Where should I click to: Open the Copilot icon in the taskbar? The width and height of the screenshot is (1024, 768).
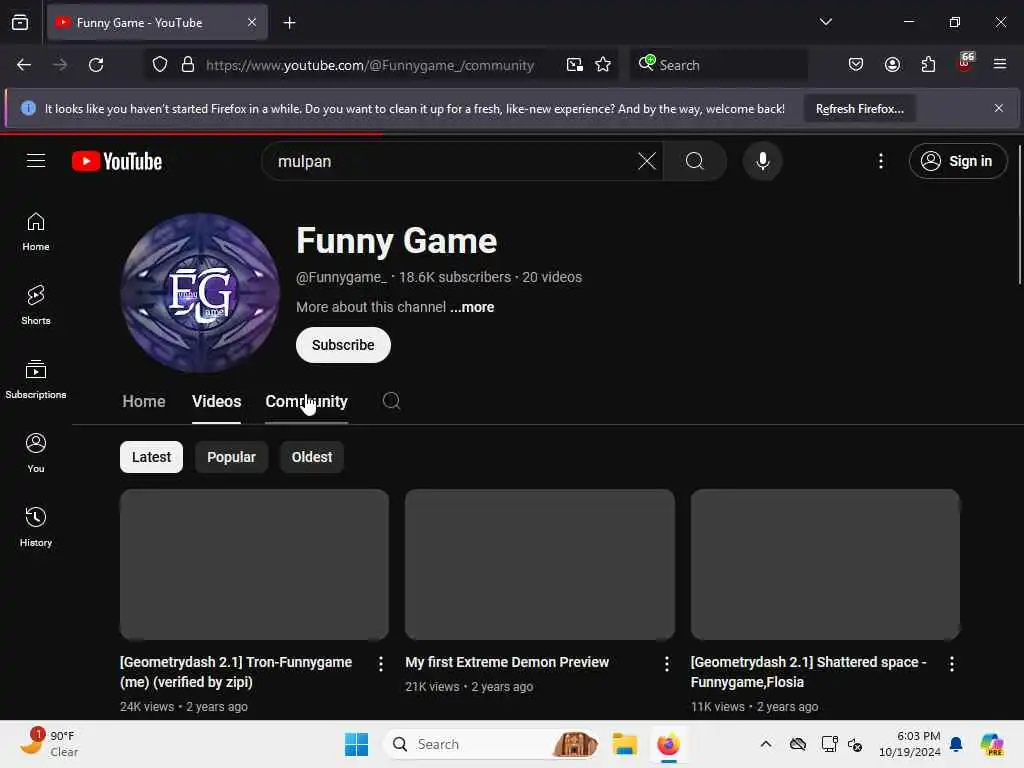(991, 744)
